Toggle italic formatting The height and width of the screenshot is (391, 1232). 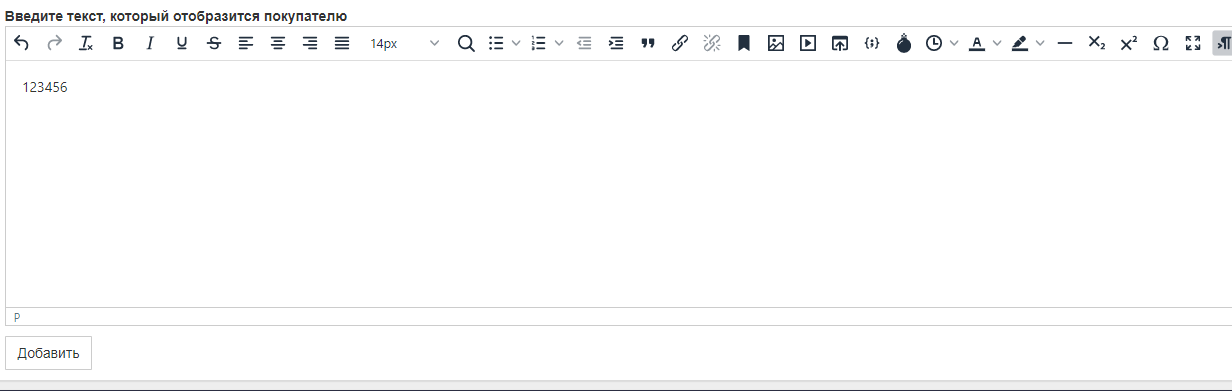[150, 43]
